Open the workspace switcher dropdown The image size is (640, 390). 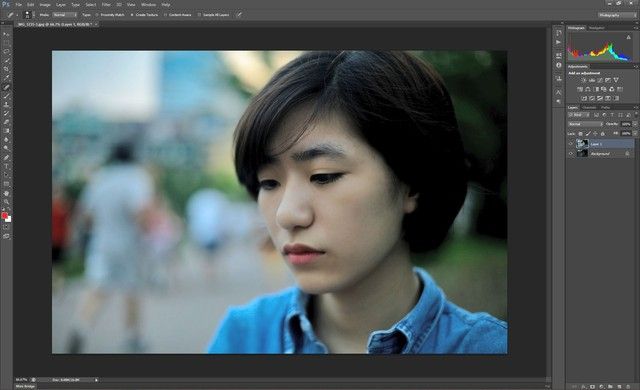(x=618, y=15)
